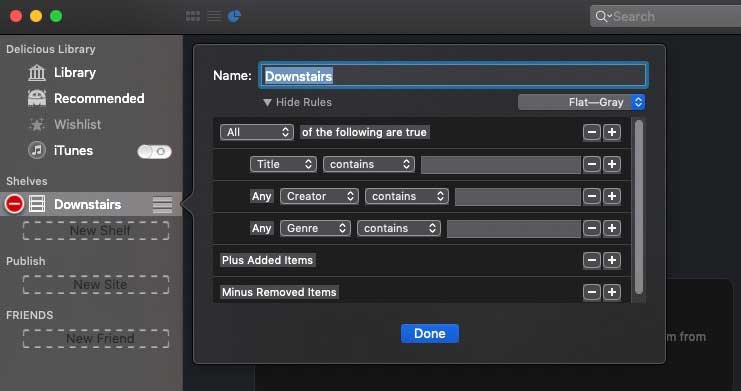The width and height of the screenshot is (741, 391).
Task: Remove the 'of the following are true' rule
Action: [592, 132]
